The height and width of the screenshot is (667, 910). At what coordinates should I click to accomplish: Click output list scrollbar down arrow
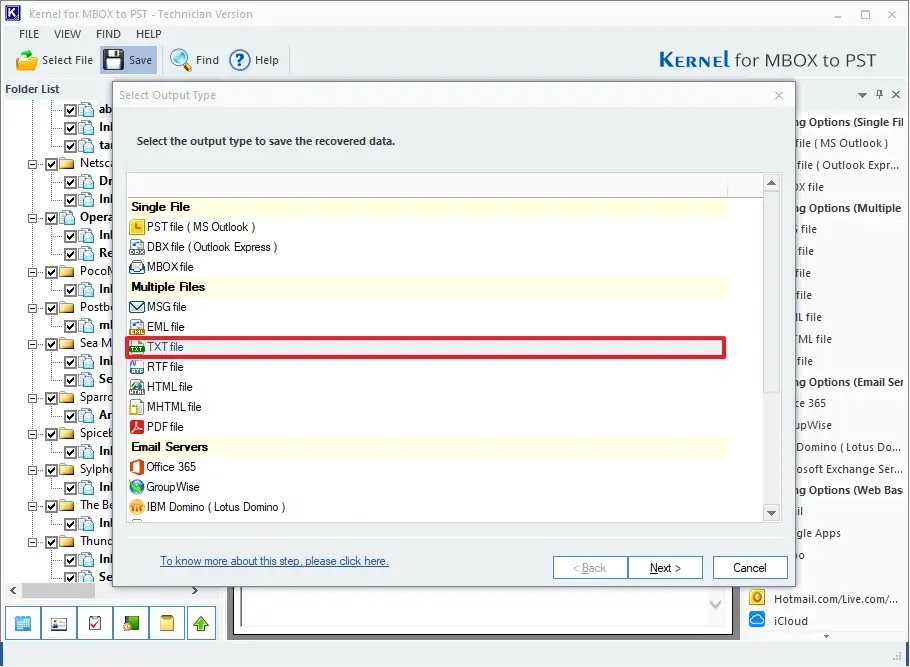click(x=771, y=513)
